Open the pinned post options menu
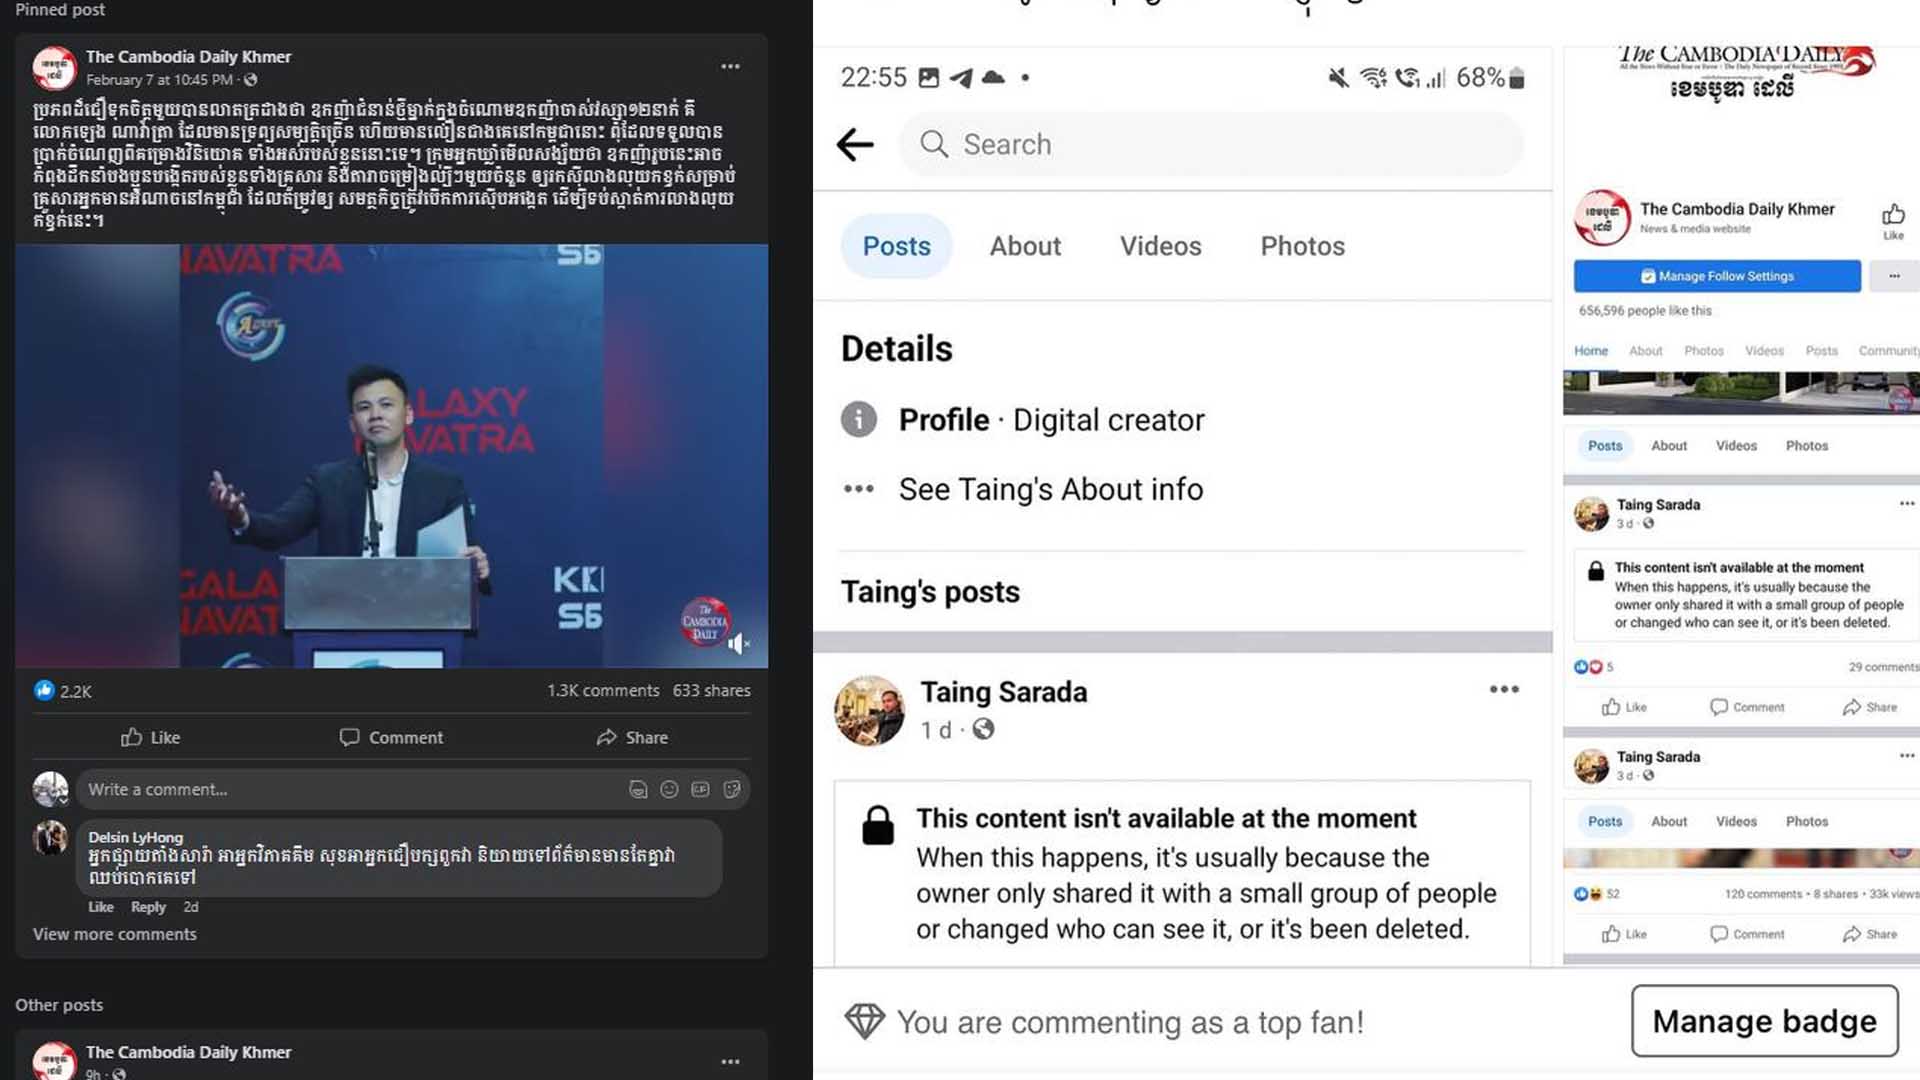Image resolution: width=1920 pixels, height=1080 pixels. click(x=730, y=66)
